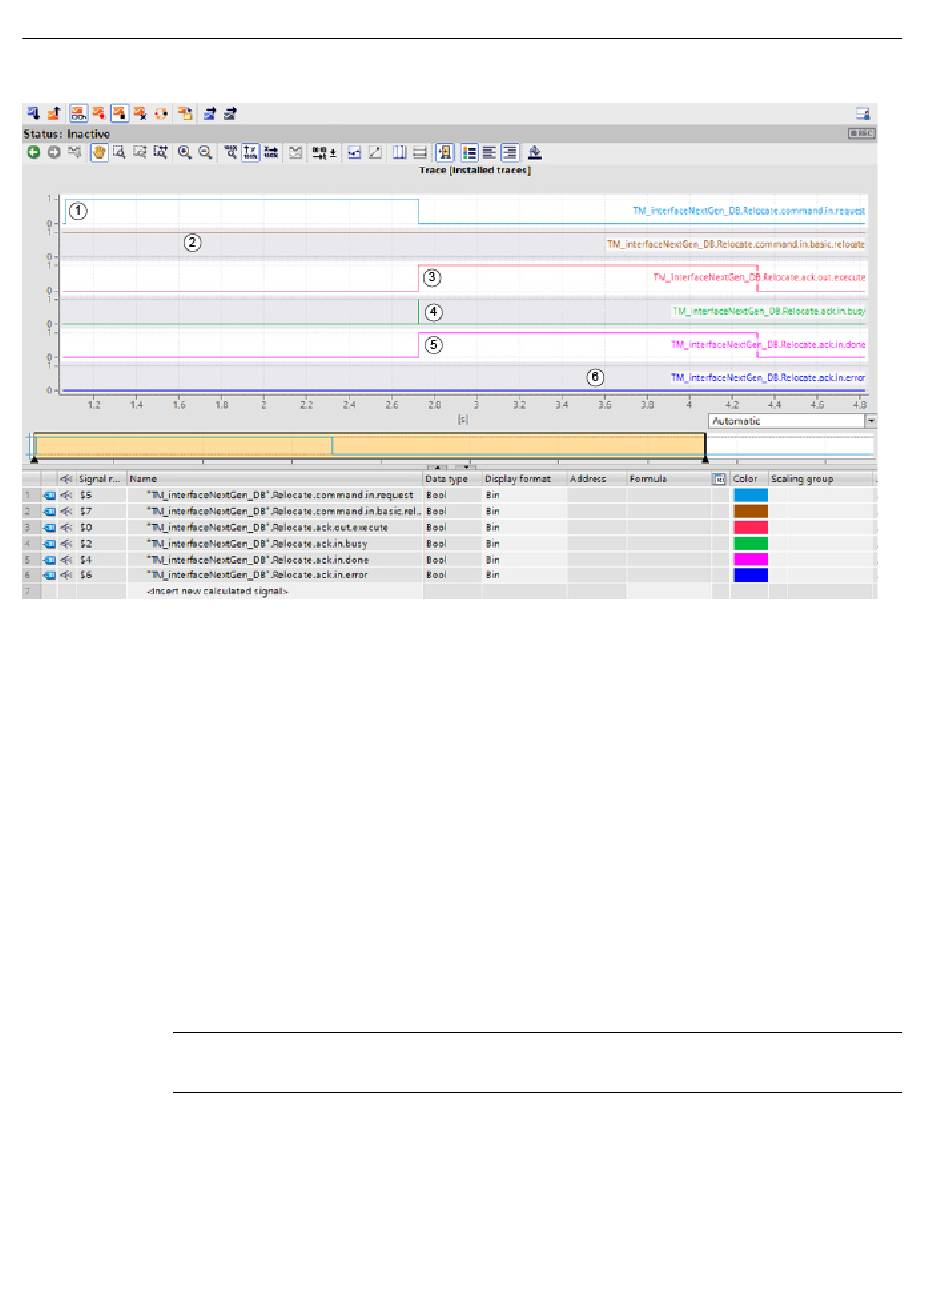Click insert new calculated signals row

click(x=217, y=592)
